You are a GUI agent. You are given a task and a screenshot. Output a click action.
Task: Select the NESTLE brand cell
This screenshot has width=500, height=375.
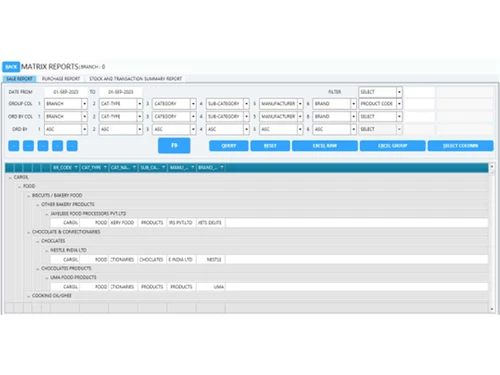point(211,259)
